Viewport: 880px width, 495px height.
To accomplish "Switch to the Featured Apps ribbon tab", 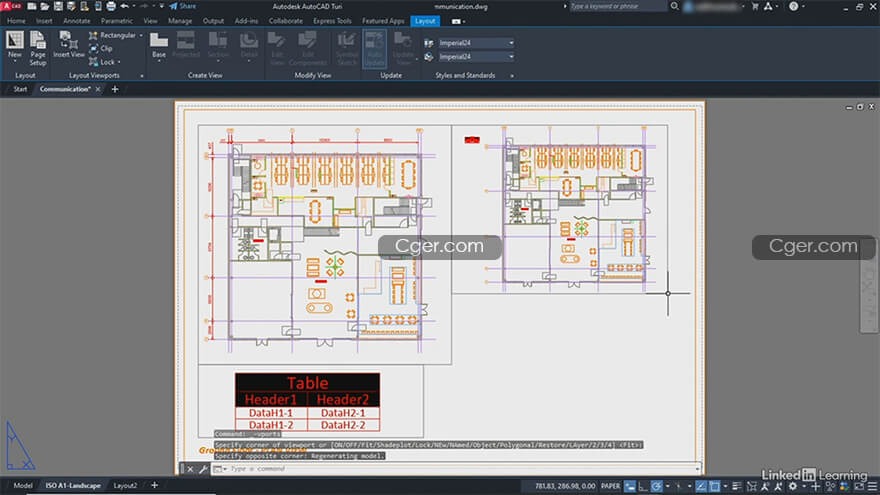I will coord(383,21).
